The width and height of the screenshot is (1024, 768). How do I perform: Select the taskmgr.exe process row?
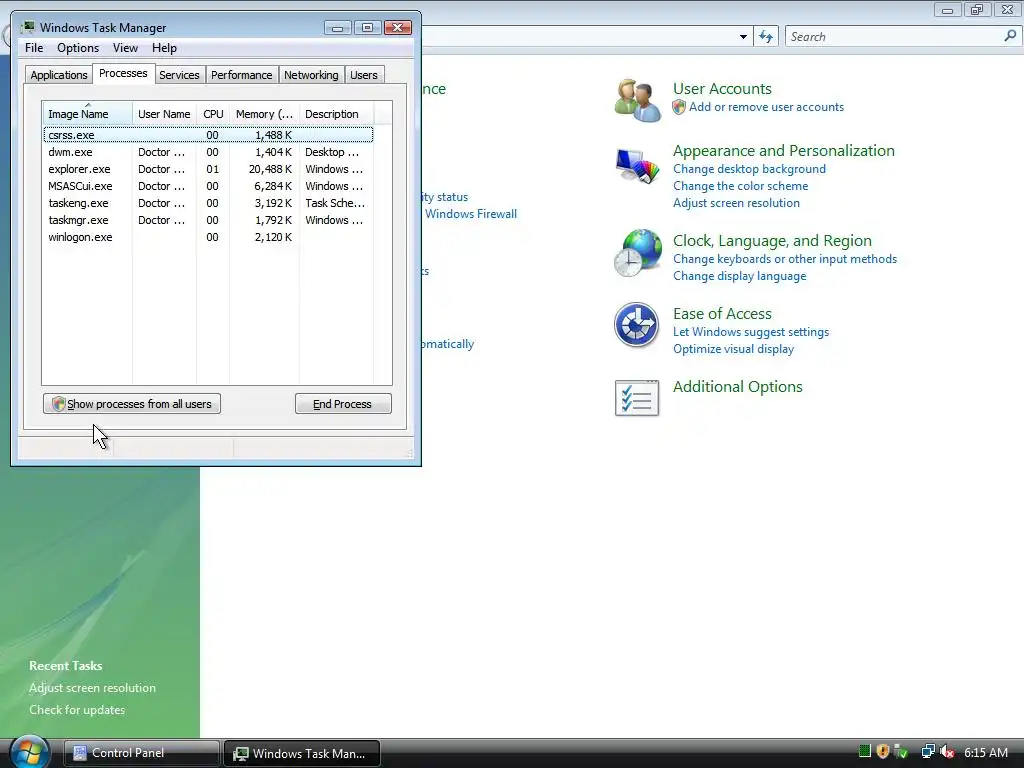[208, 220]
